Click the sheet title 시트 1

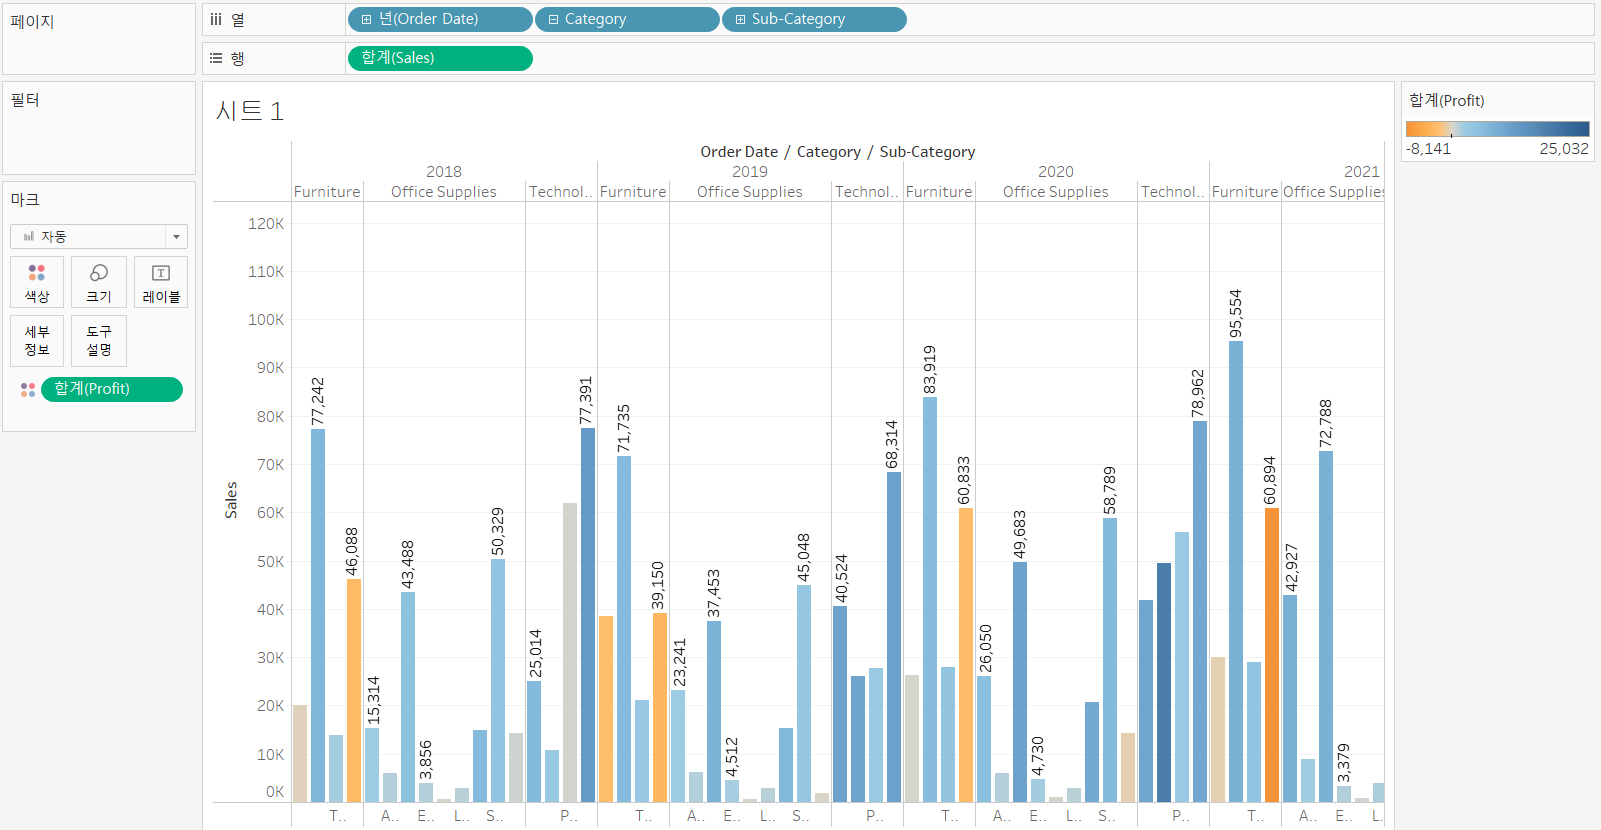[x=250, y=111]
